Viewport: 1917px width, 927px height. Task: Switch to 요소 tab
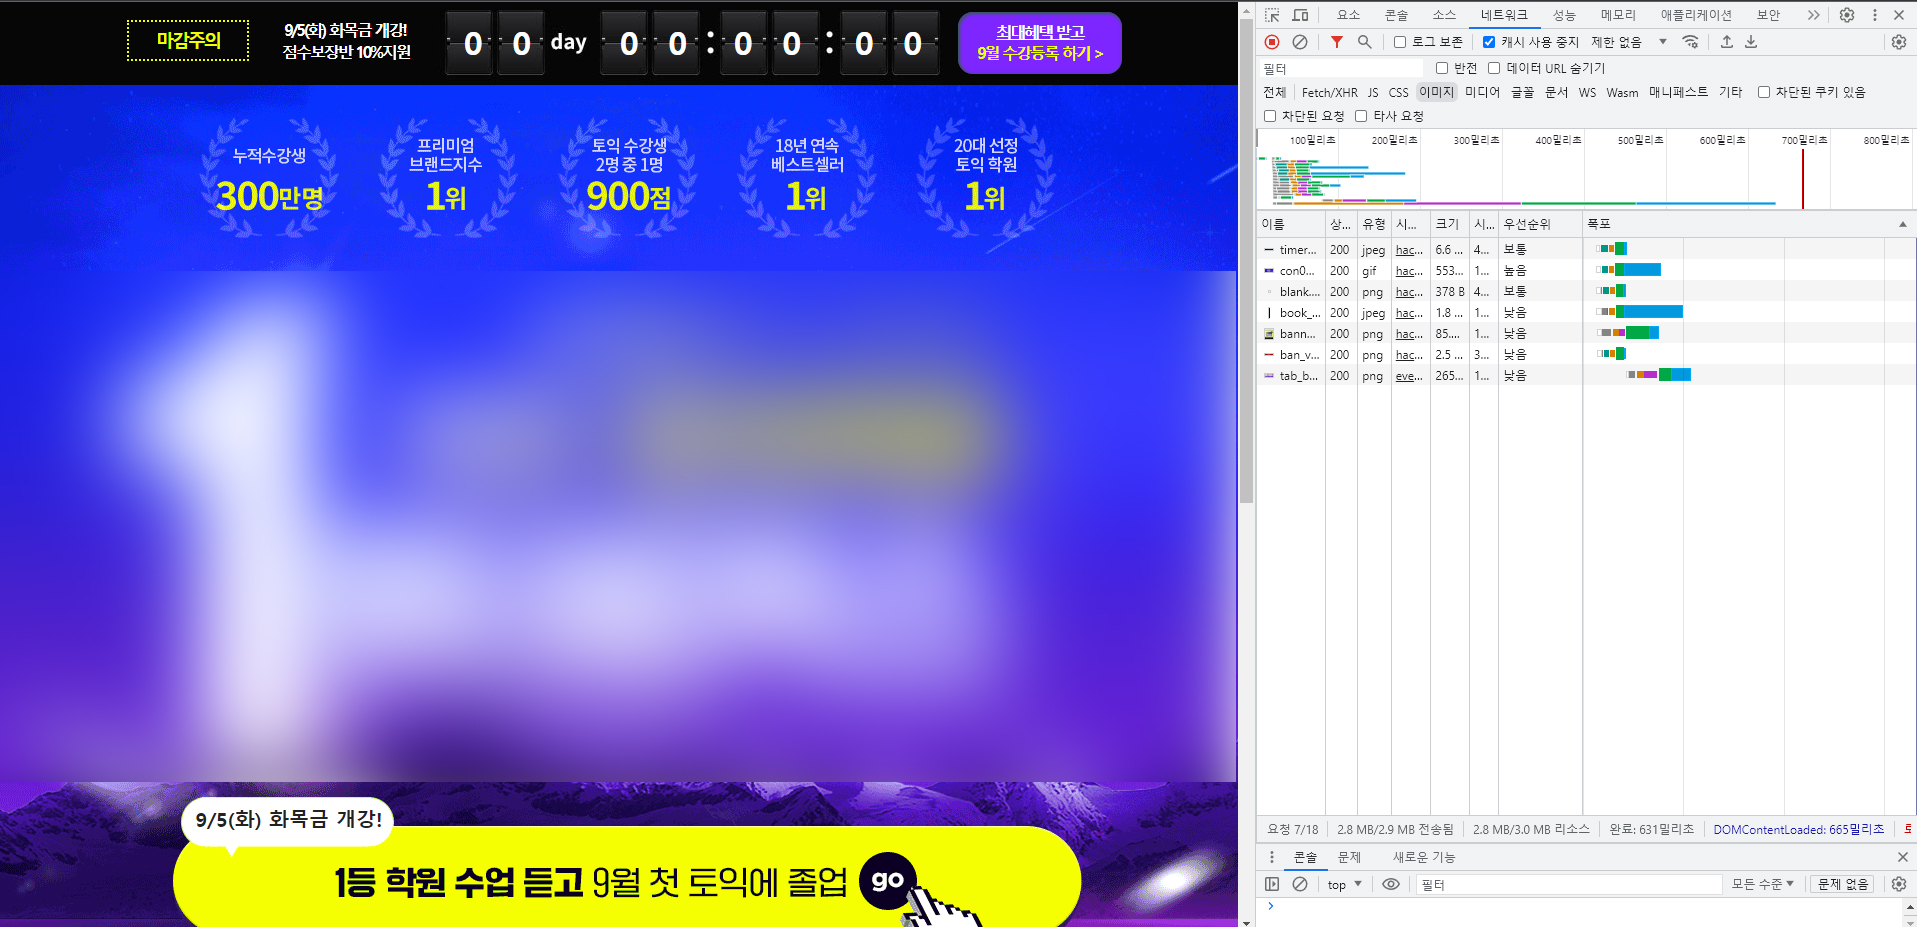pyautogui.click(x=1348, y=15)
